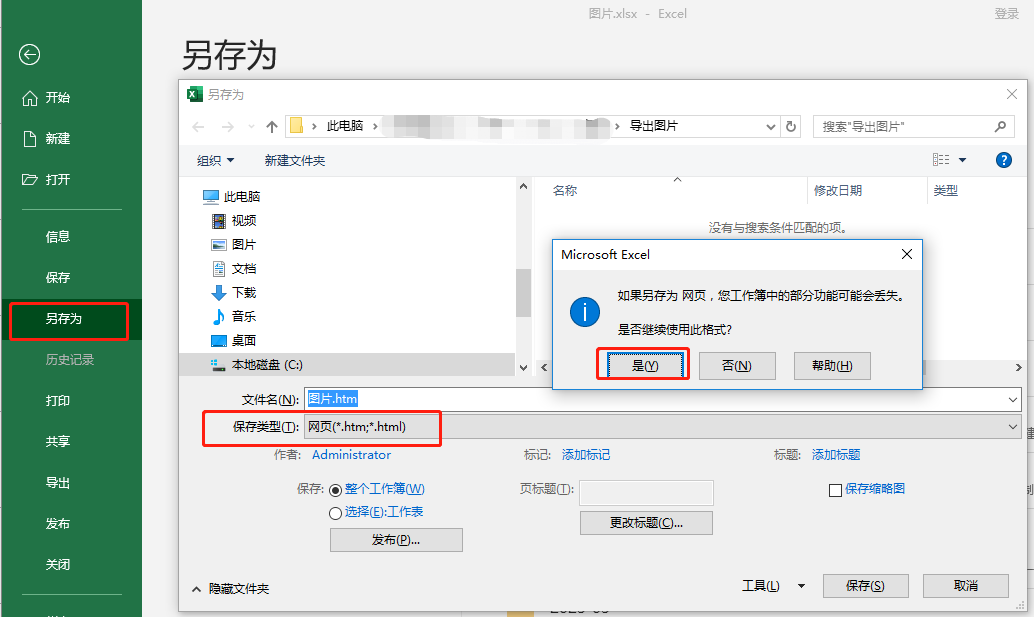Image resolution: width=1034 pixels, height=617 pixels.
Task: Click the 添加标题 link
Action: click(x=836, y=455)
